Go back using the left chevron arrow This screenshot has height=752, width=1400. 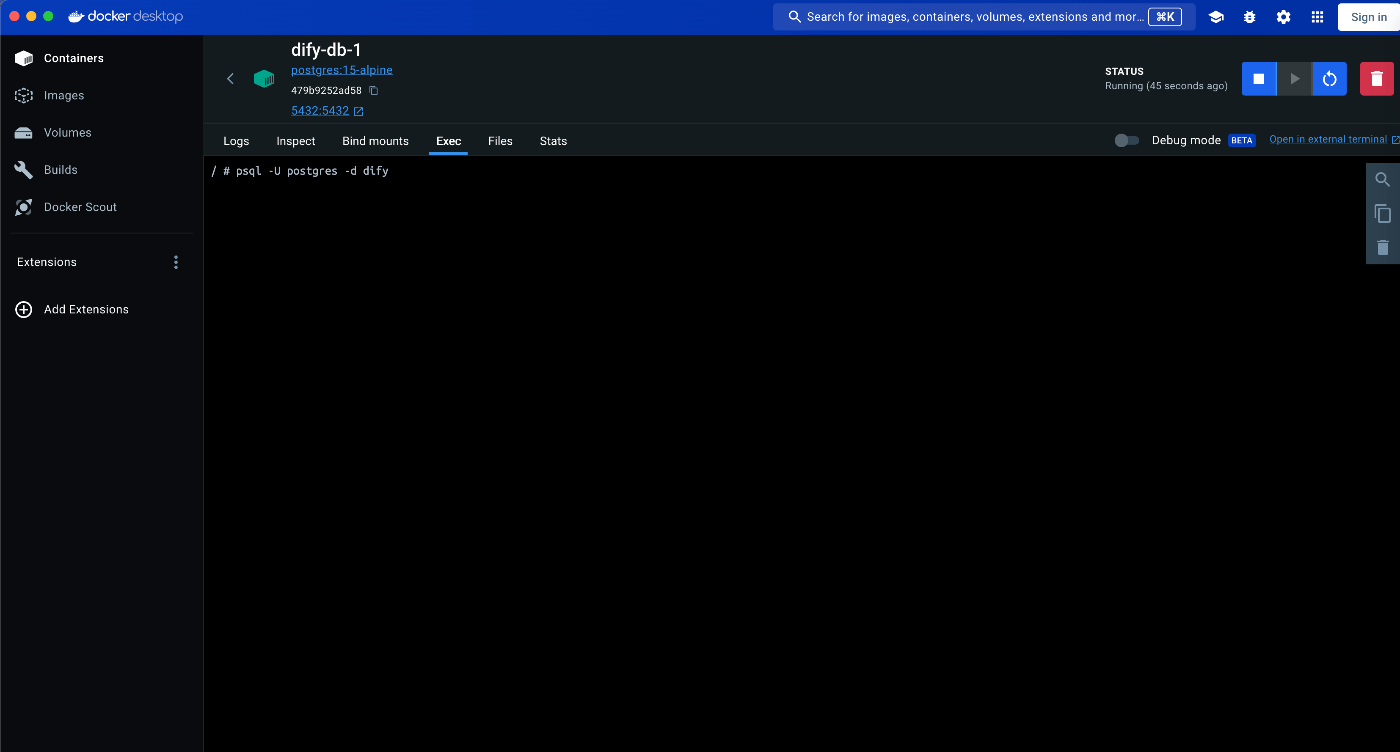[x=230, y=78]
